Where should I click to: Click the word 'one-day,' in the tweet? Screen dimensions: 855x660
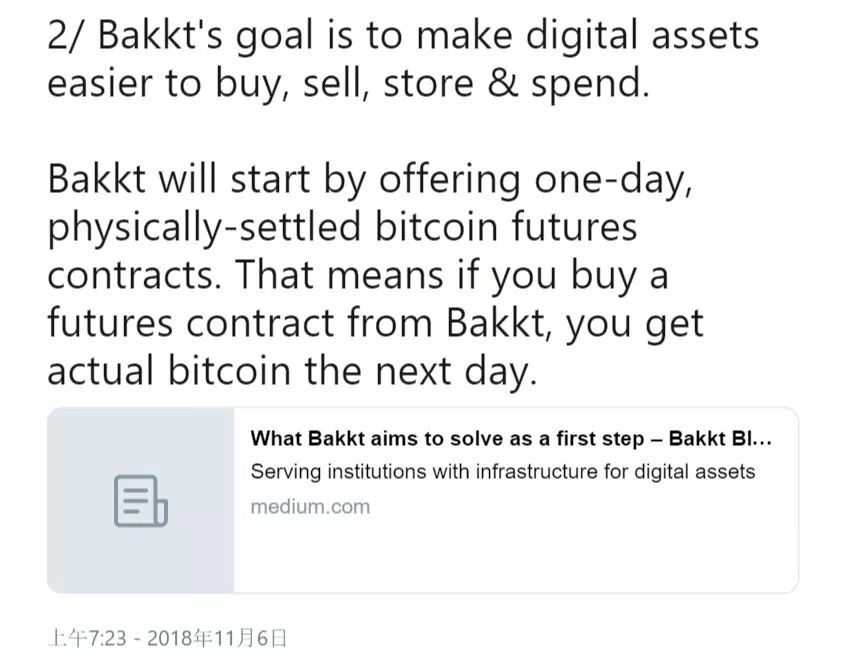pos(613,181)
